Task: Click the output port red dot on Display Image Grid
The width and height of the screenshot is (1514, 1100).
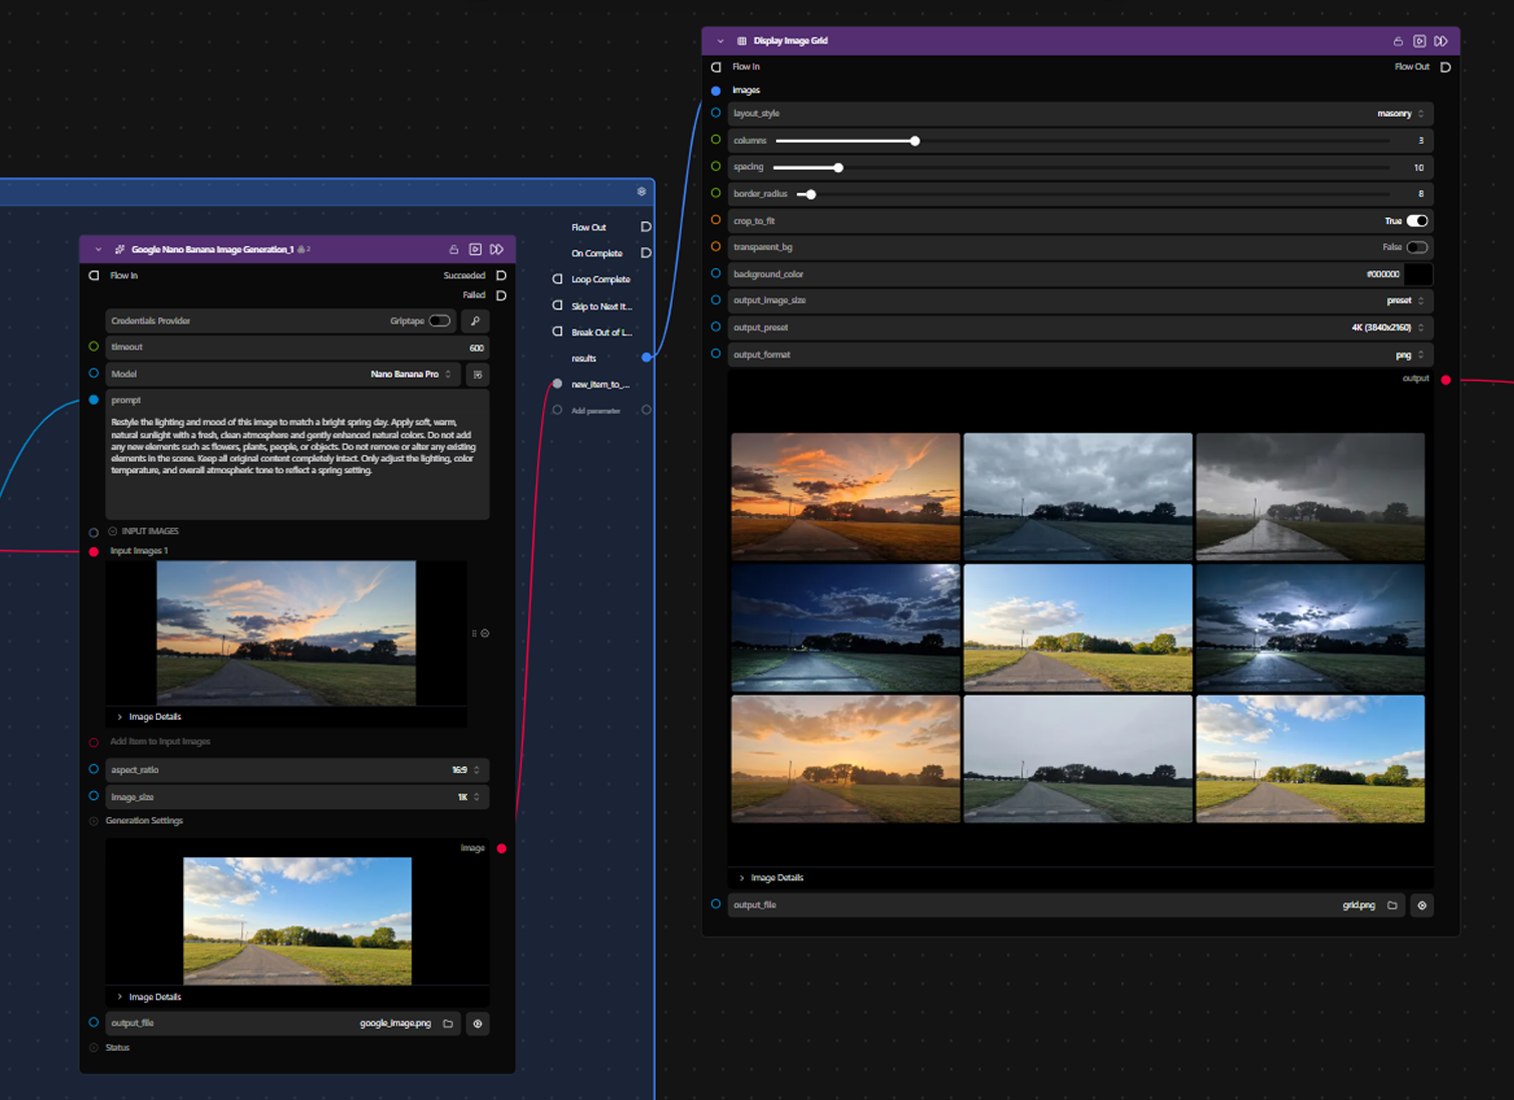Action: (1445, 379)
